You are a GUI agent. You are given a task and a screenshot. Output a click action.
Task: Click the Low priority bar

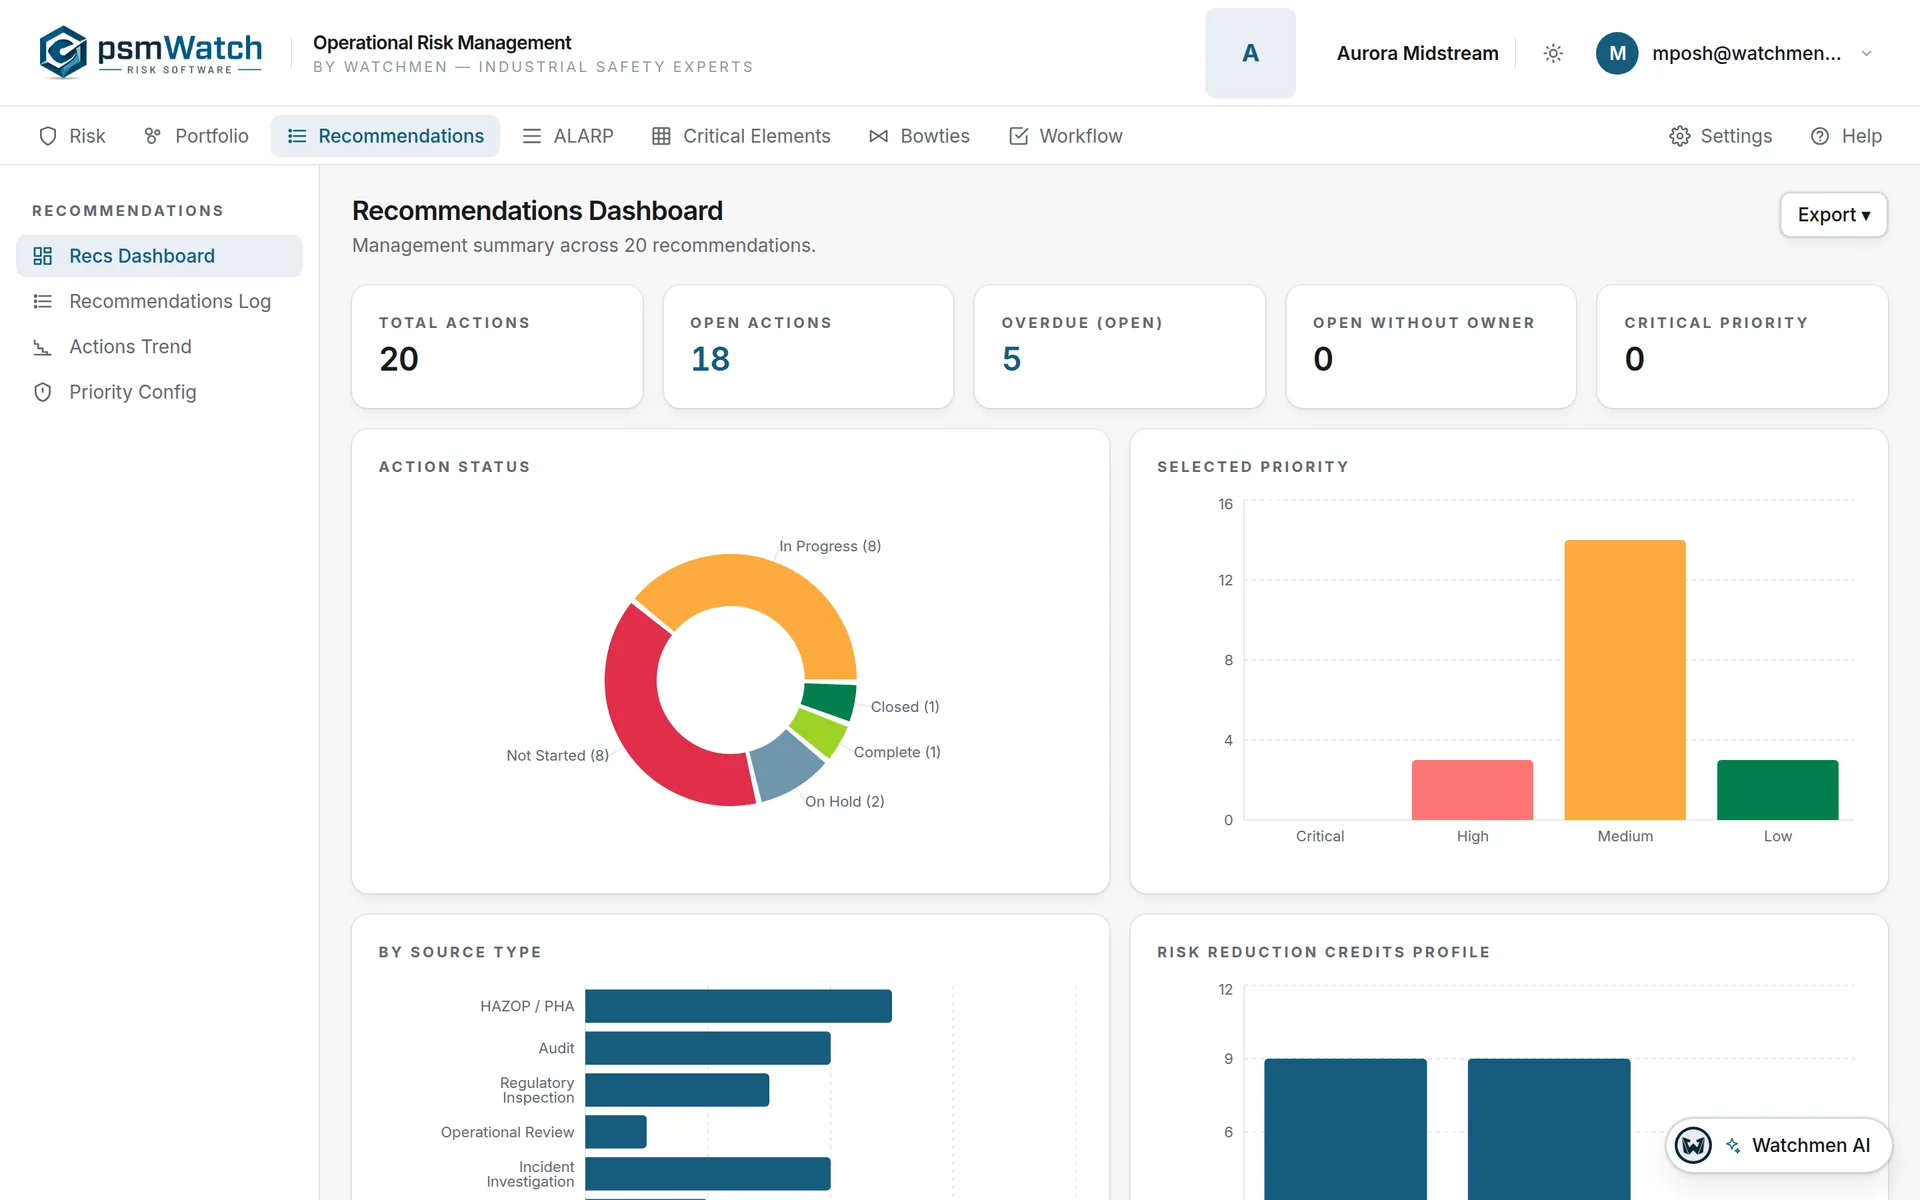(1777, 790)
